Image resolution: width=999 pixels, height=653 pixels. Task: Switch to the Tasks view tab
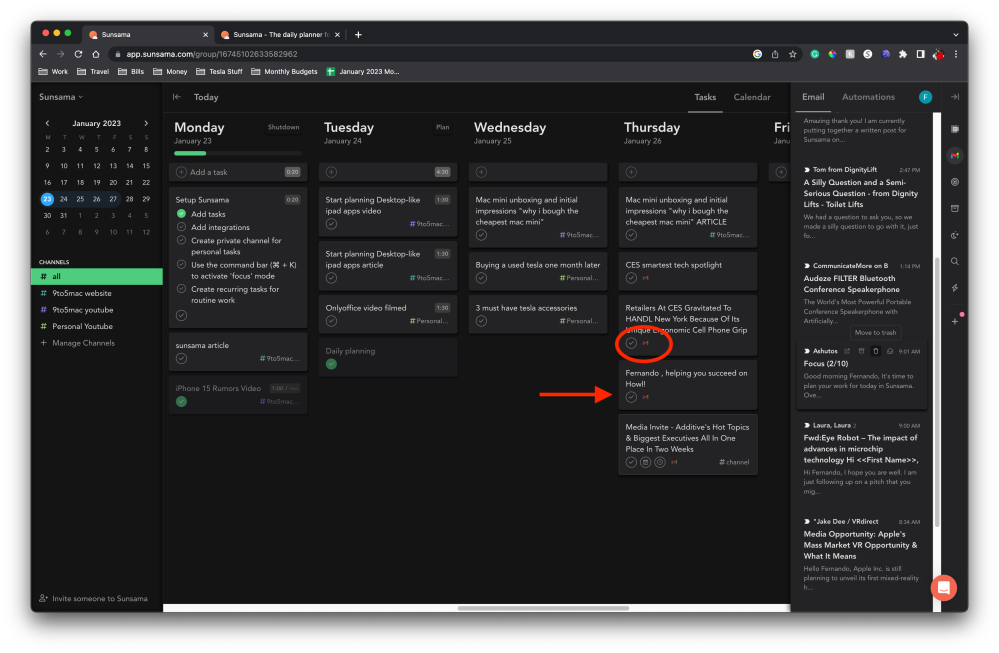(x=705, y=97)
